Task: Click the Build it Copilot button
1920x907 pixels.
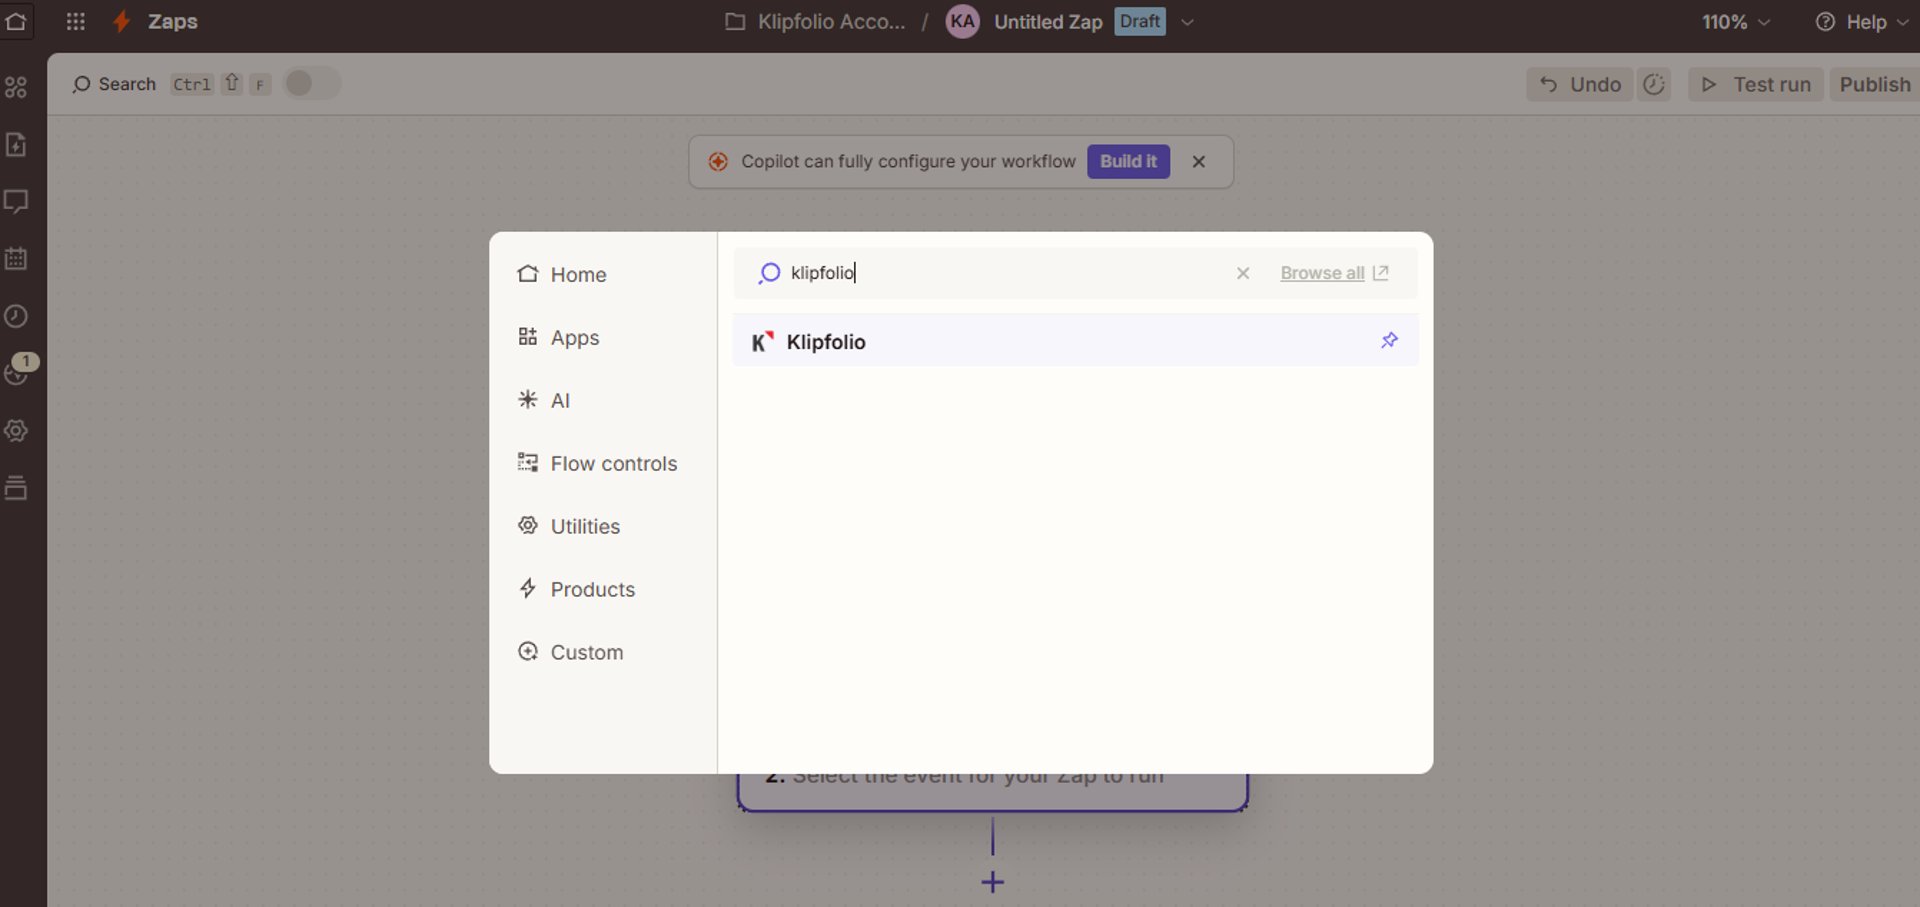Action: tap(1128, 161)
